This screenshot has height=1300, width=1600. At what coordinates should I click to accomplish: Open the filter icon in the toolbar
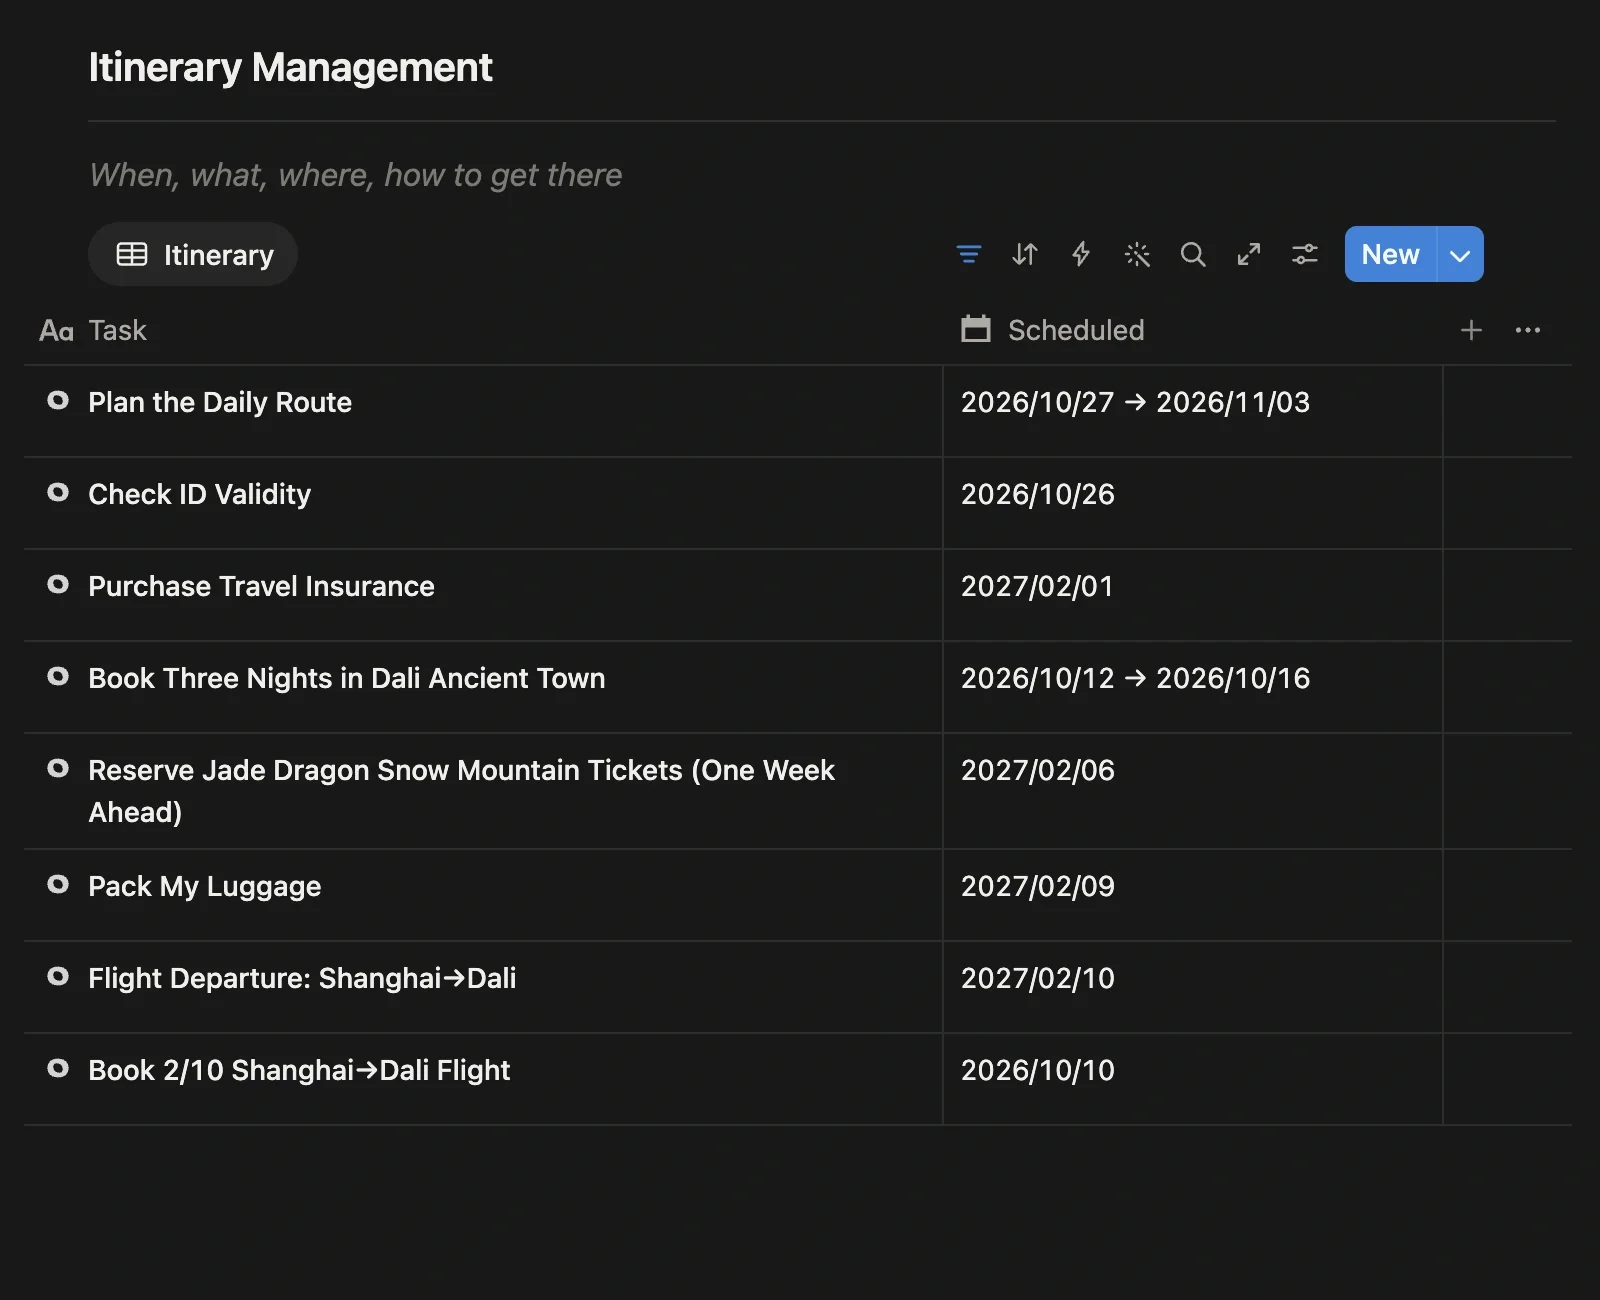968,254
